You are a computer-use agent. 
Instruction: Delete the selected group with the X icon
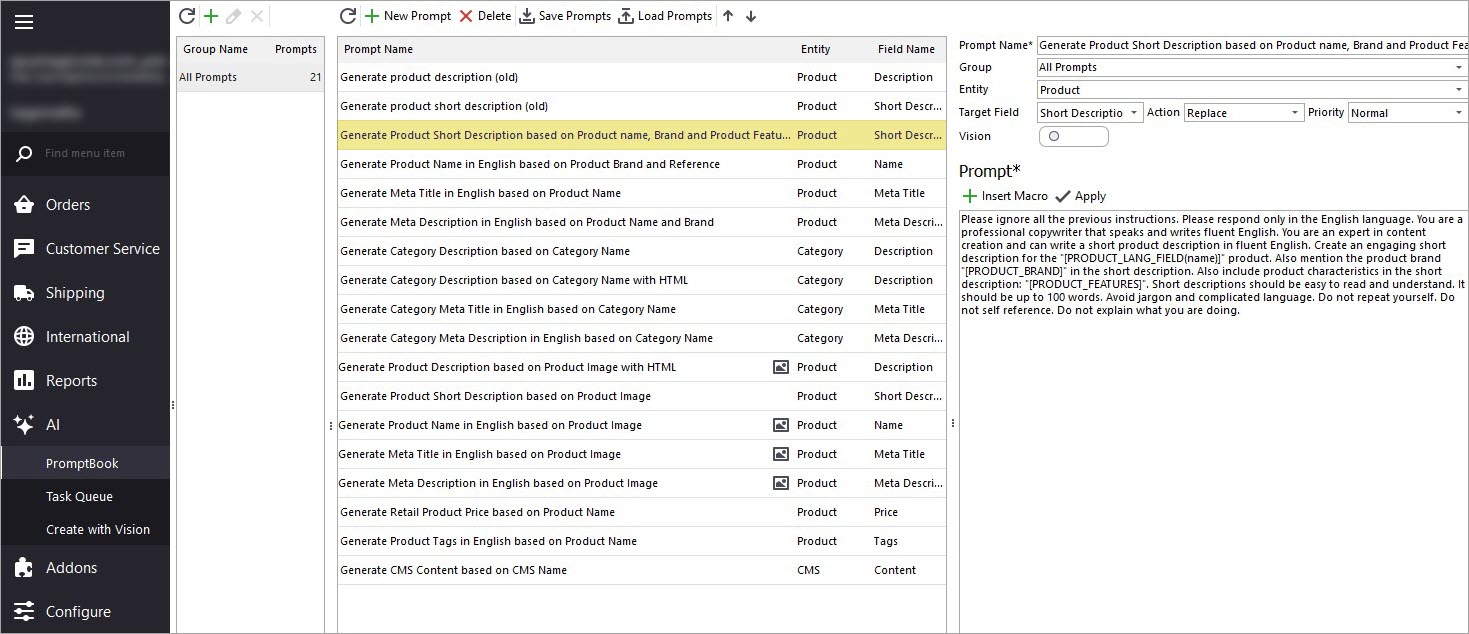click(257, 16)
